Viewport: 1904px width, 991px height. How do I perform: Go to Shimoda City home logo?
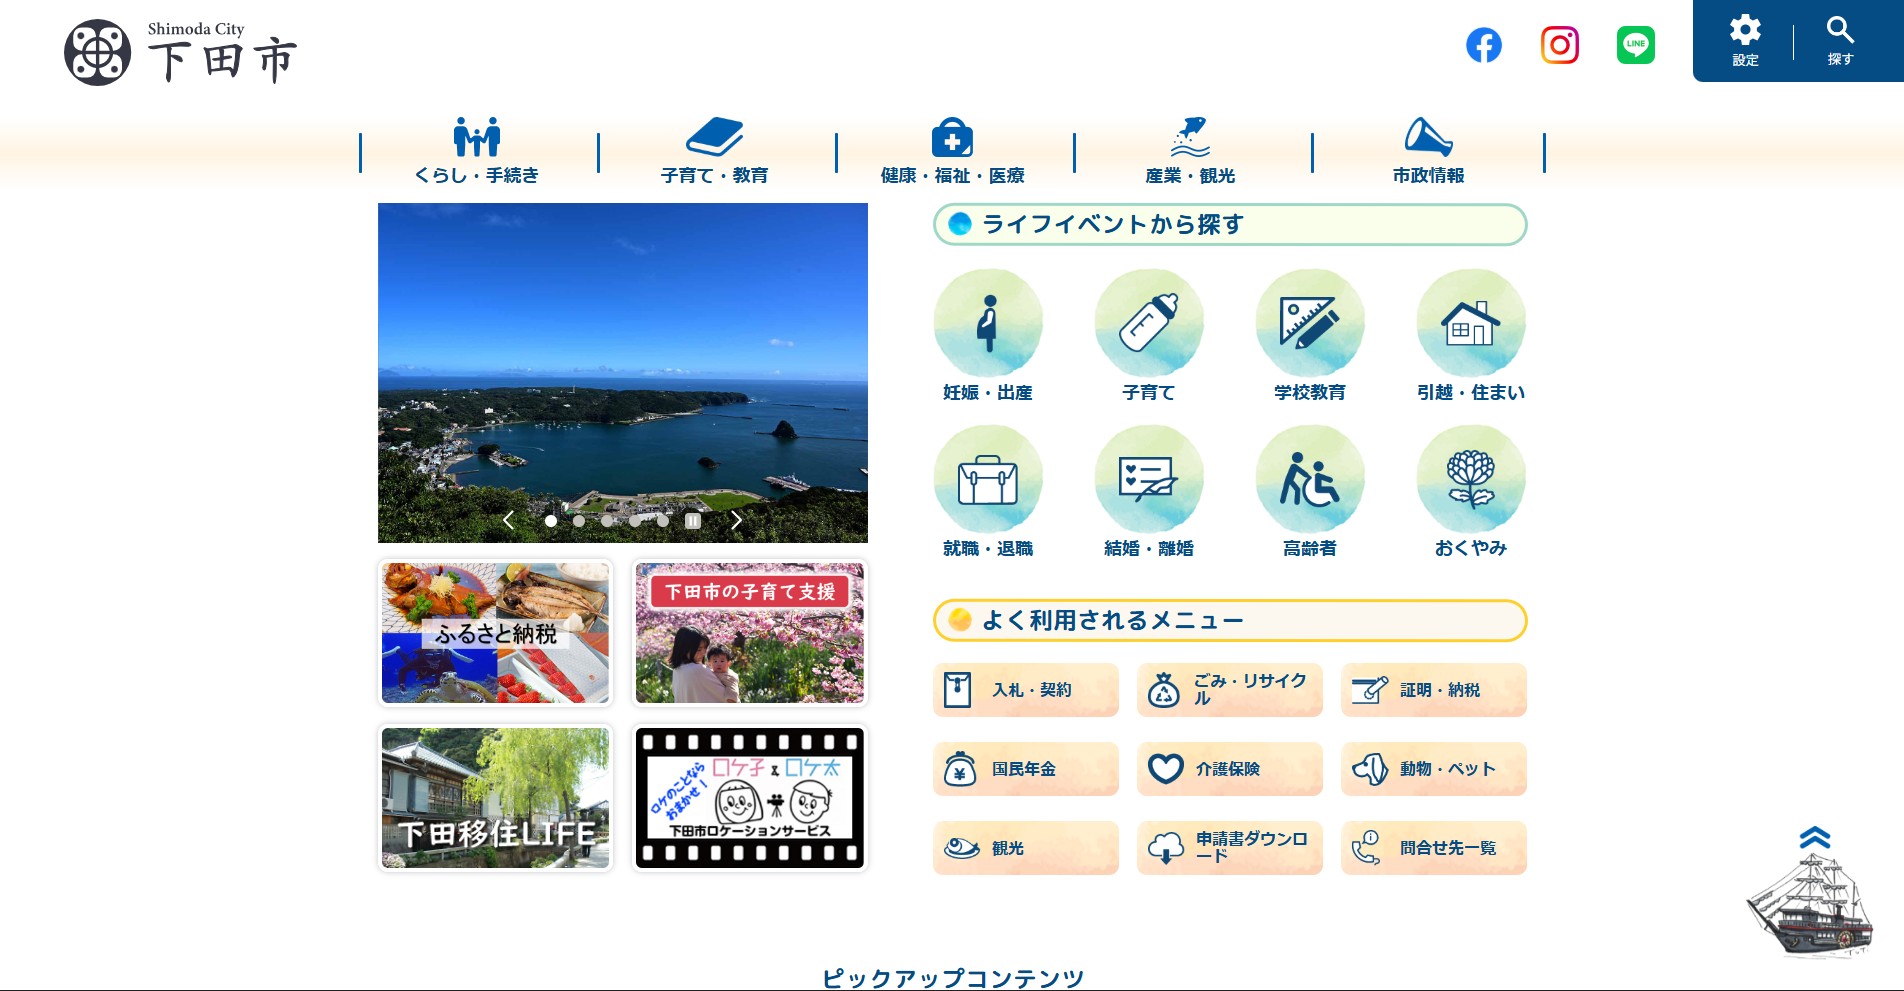coord(181,52)
